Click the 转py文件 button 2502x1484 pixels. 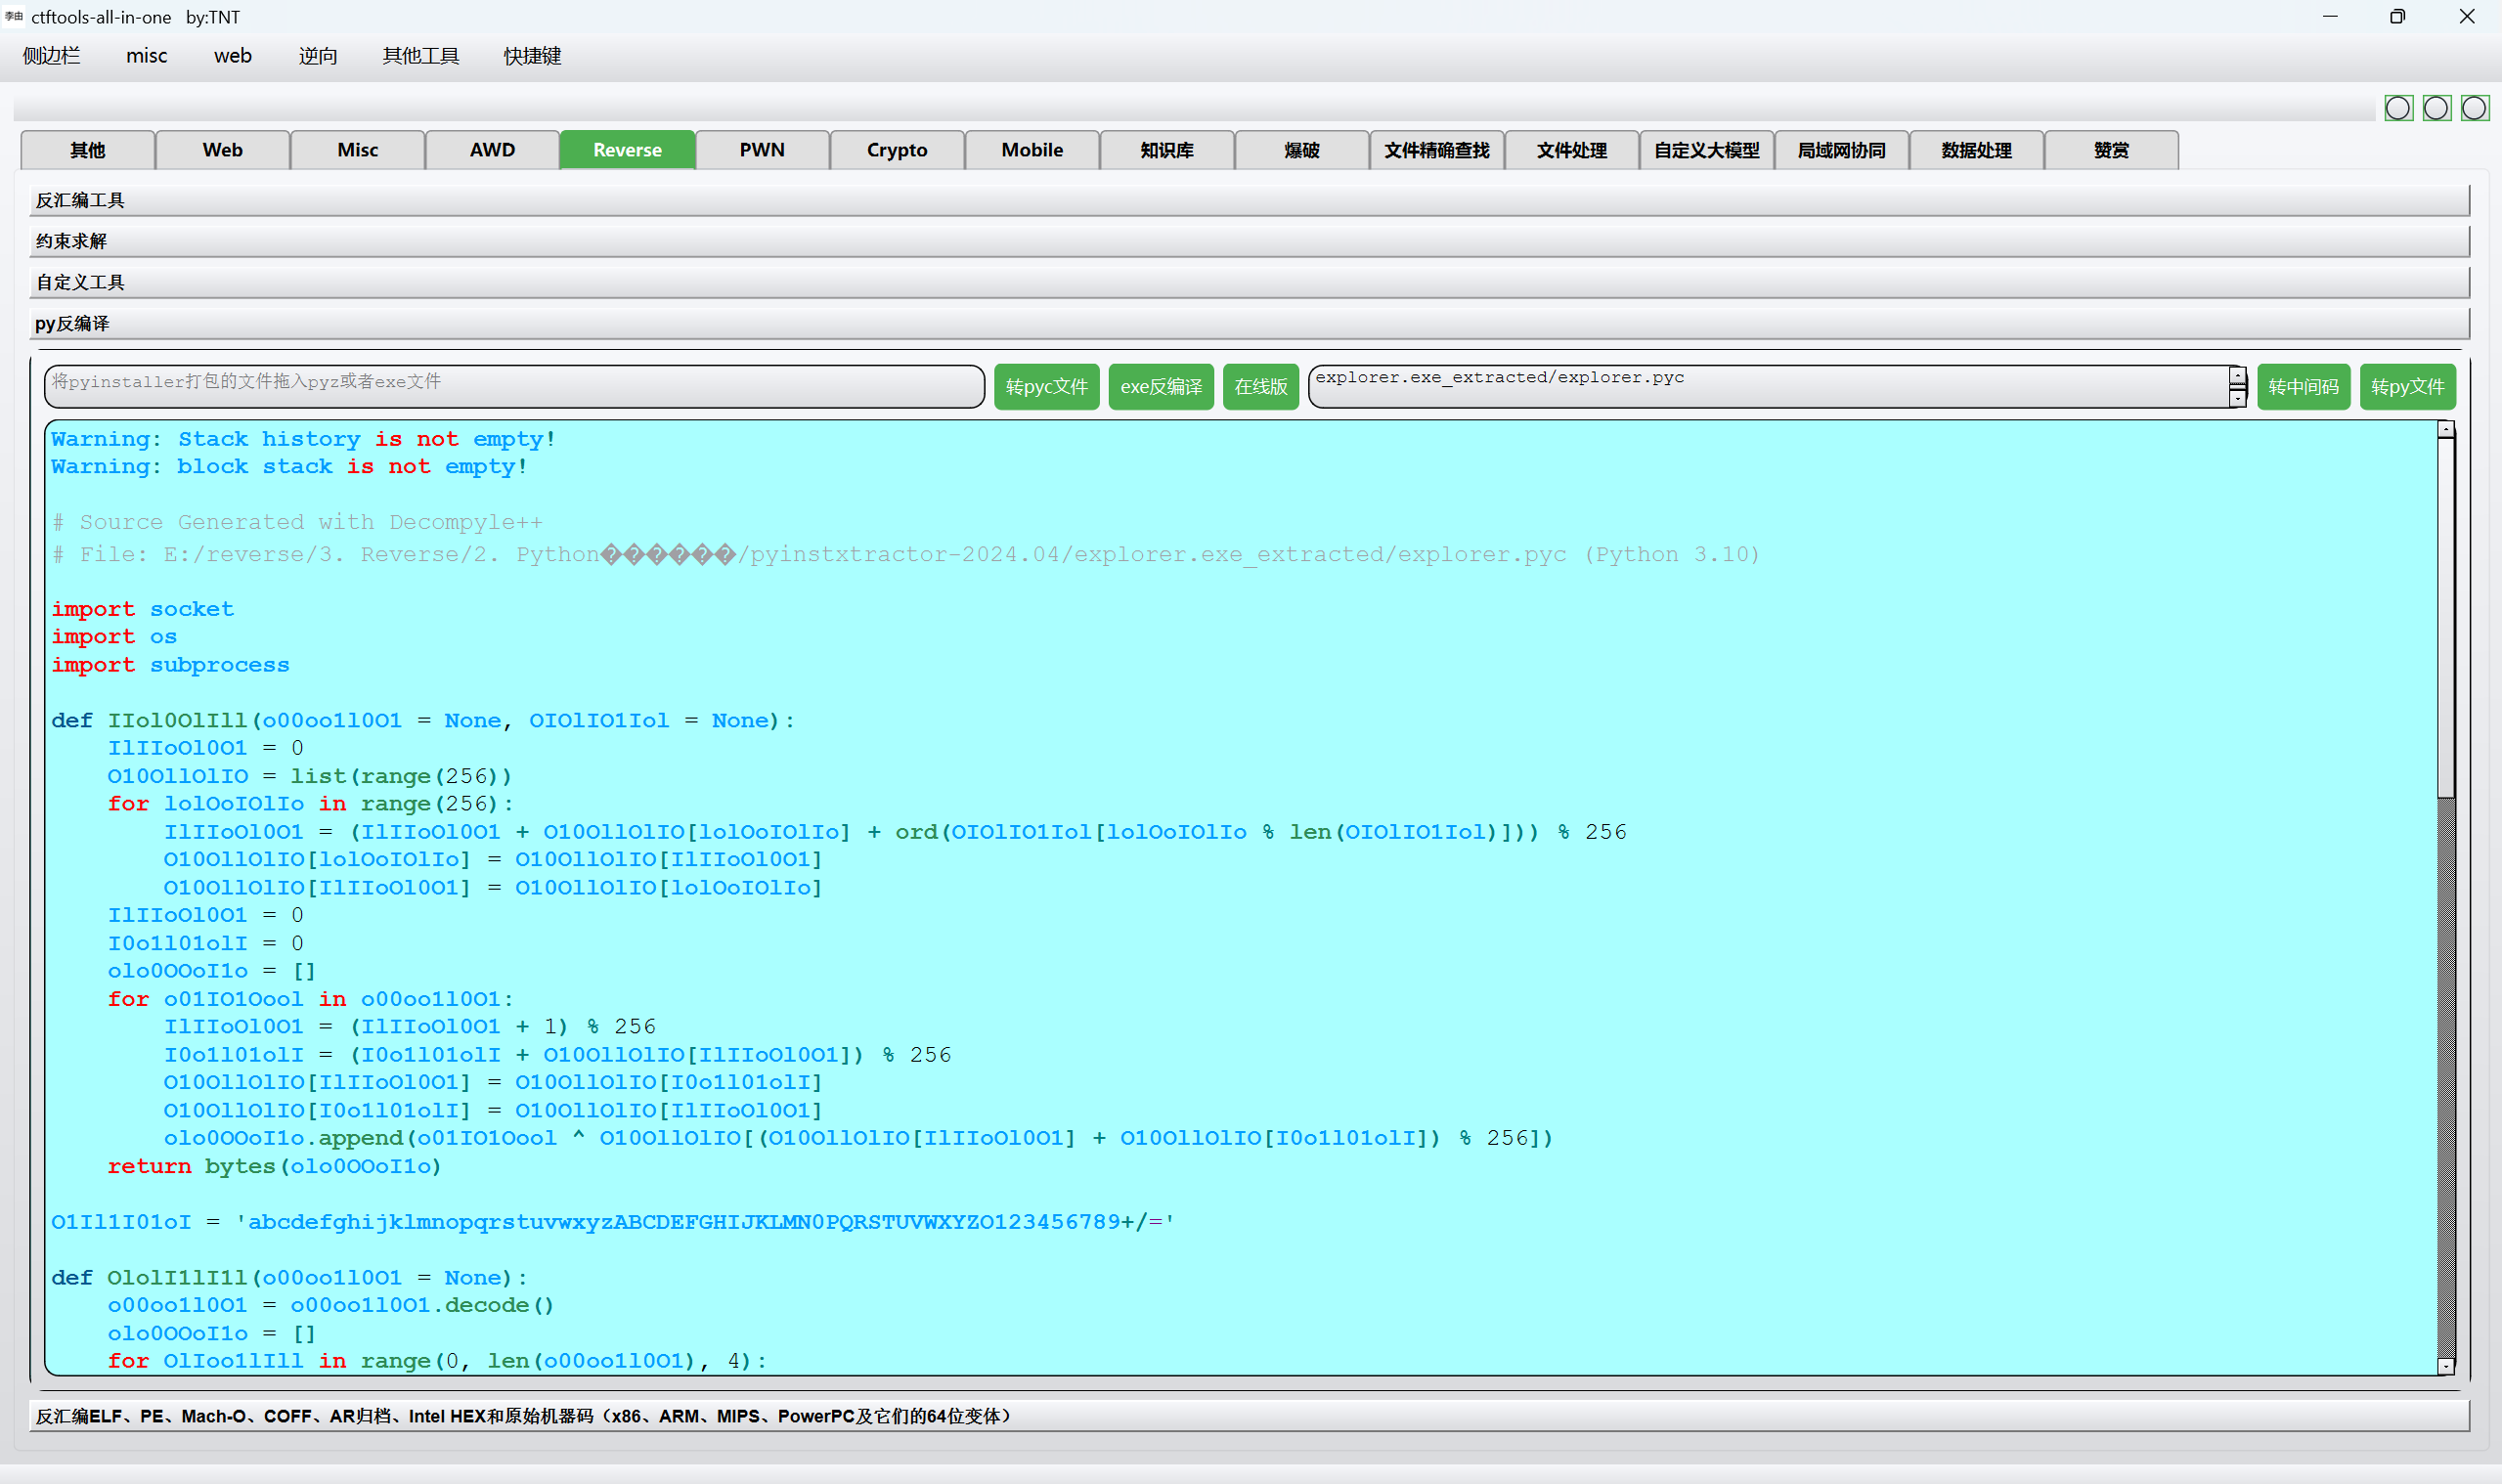2407,386
